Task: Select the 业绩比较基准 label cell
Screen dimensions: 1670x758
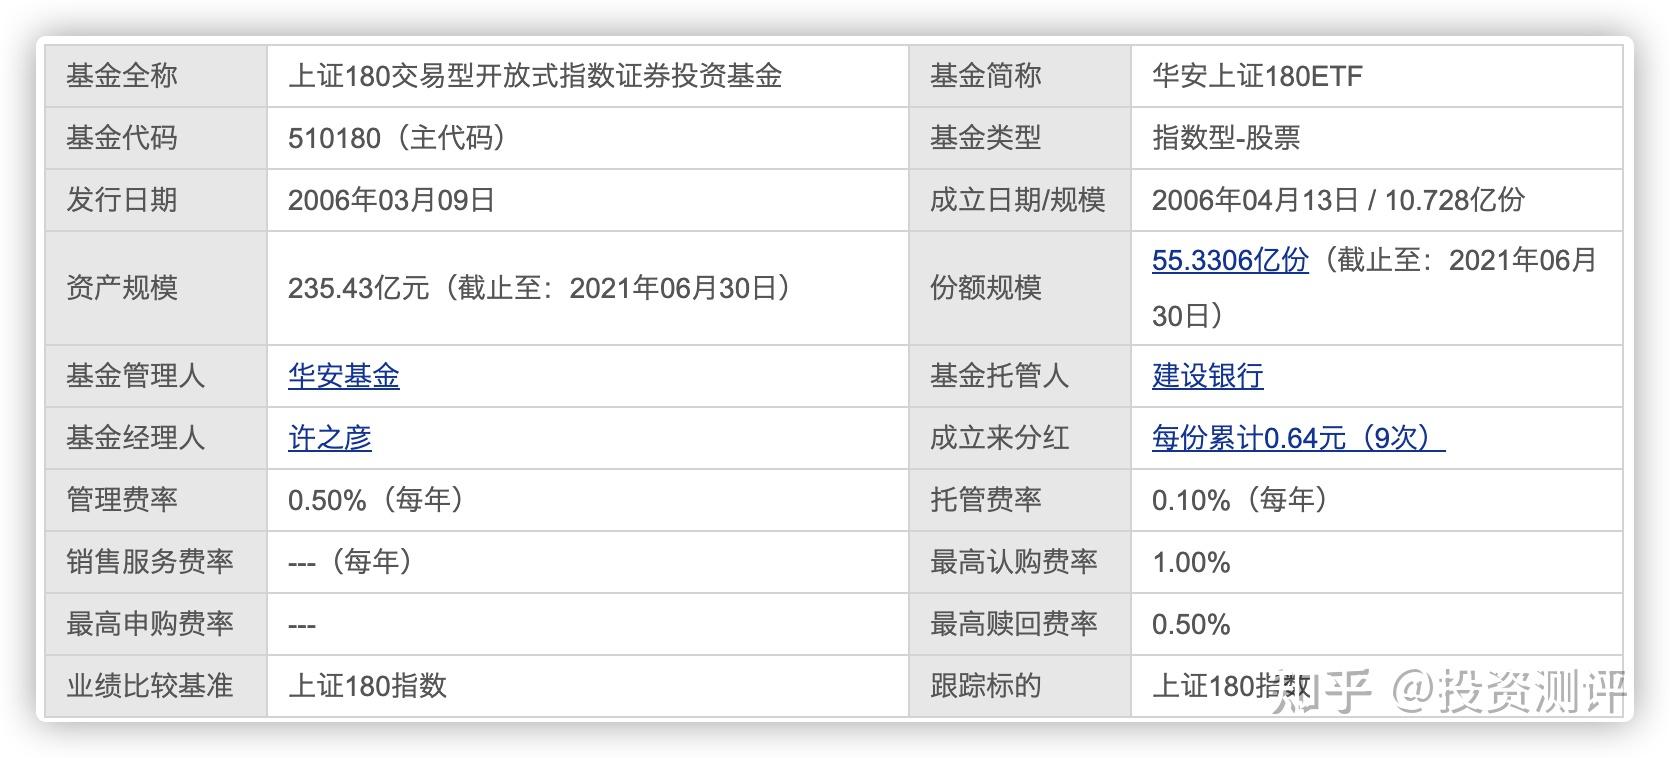Action: coord(149,686)
